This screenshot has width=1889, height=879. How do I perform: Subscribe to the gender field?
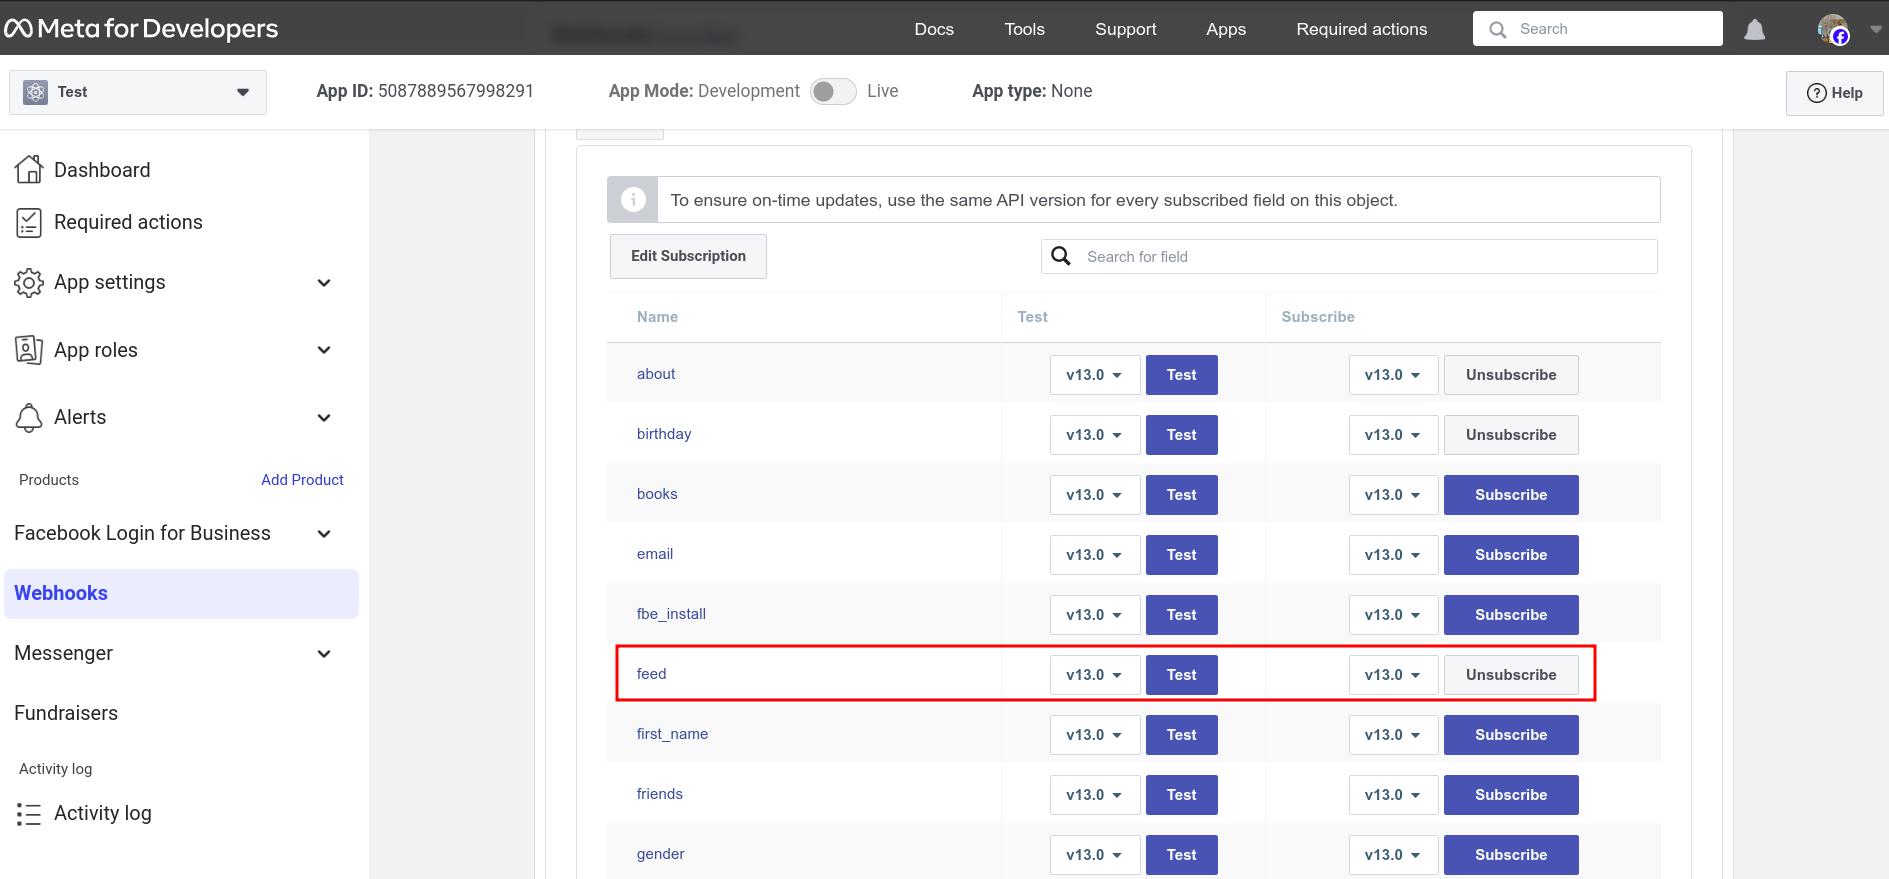[x=1511, y=855]
